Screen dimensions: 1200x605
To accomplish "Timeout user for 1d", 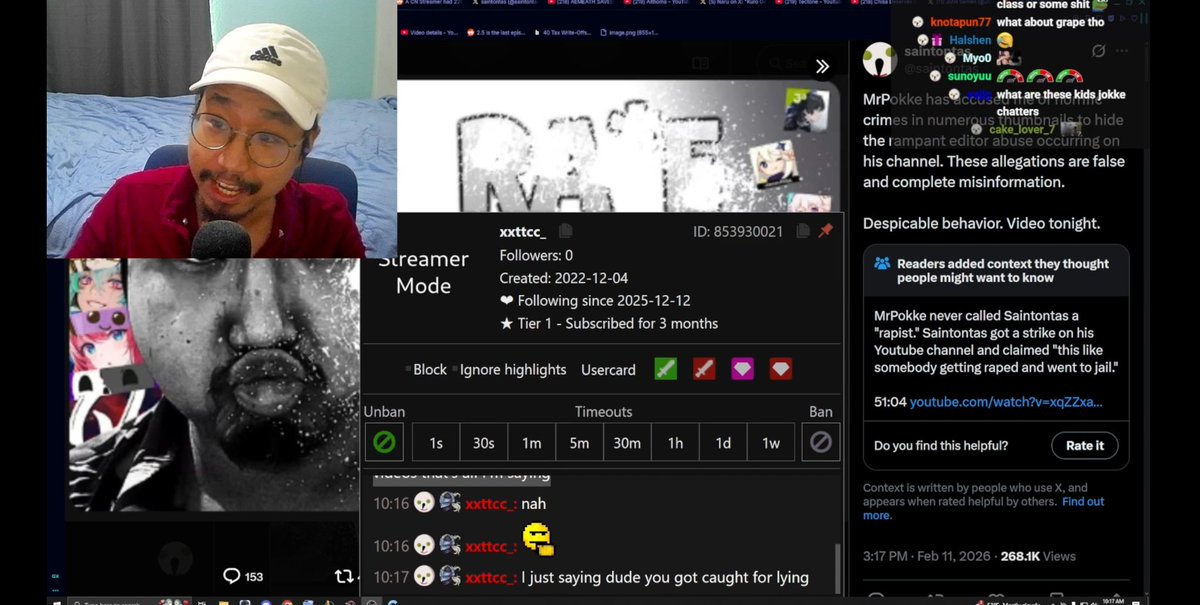I will pos(723,442).
